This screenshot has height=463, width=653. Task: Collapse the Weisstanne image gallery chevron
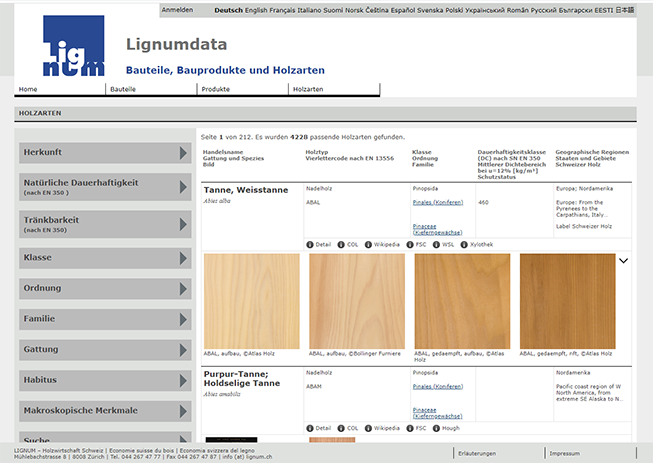pyautogui.click(x=623, y=261)
